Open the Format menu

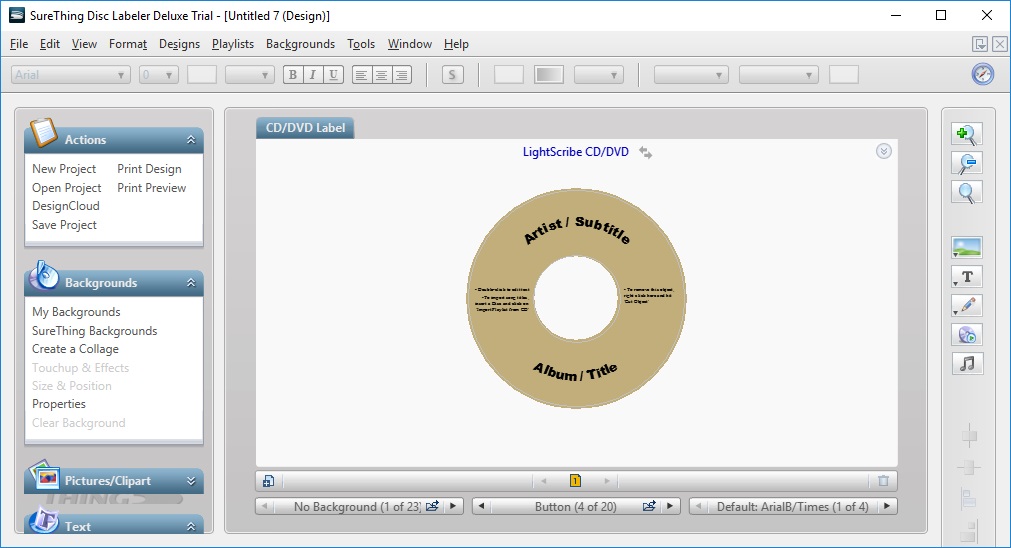coord(128,44)
